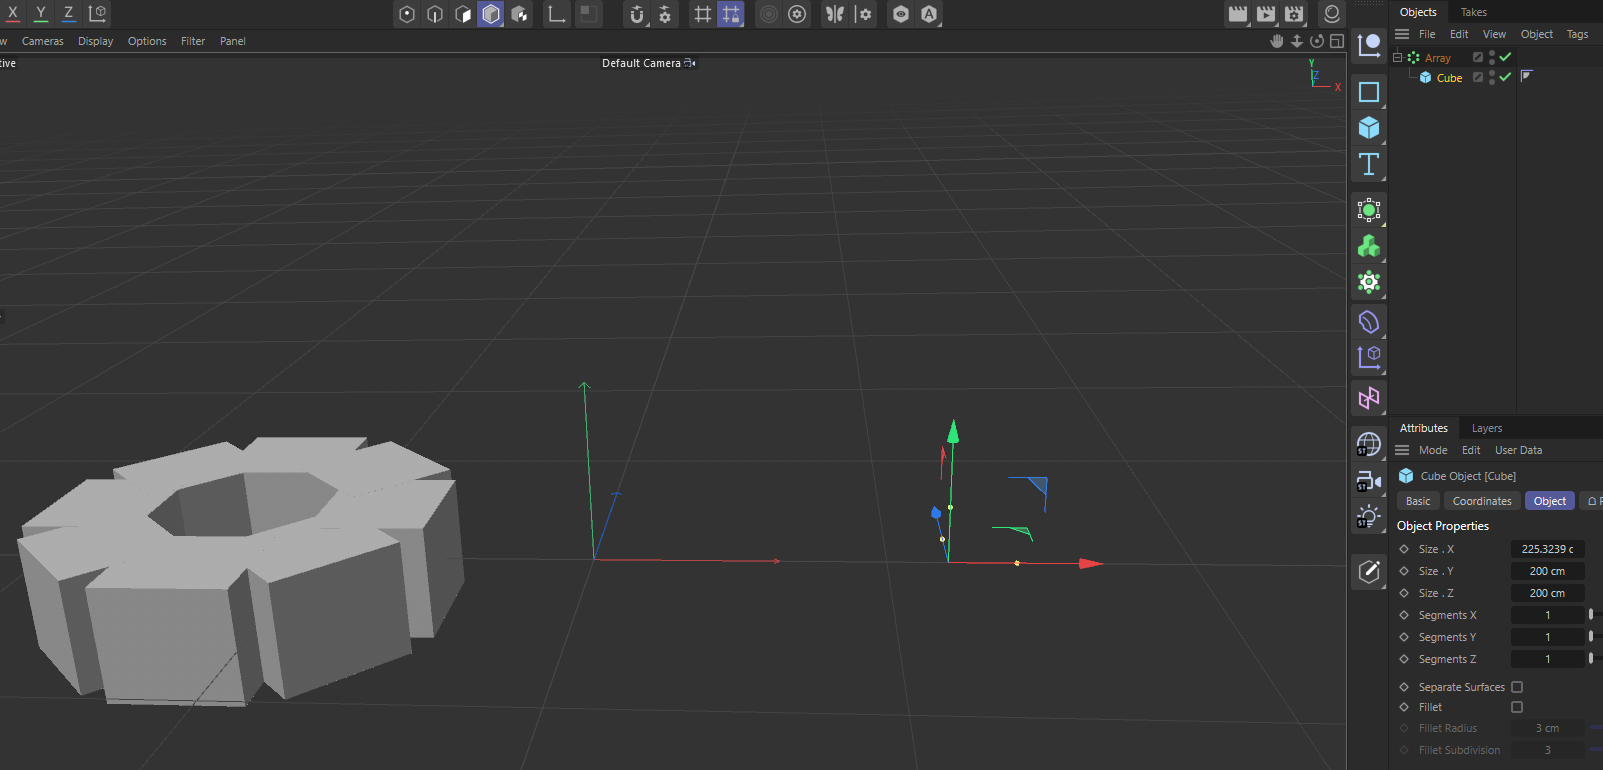Open the MoGraph Cloner gear palette

[x=1369, y=282]
